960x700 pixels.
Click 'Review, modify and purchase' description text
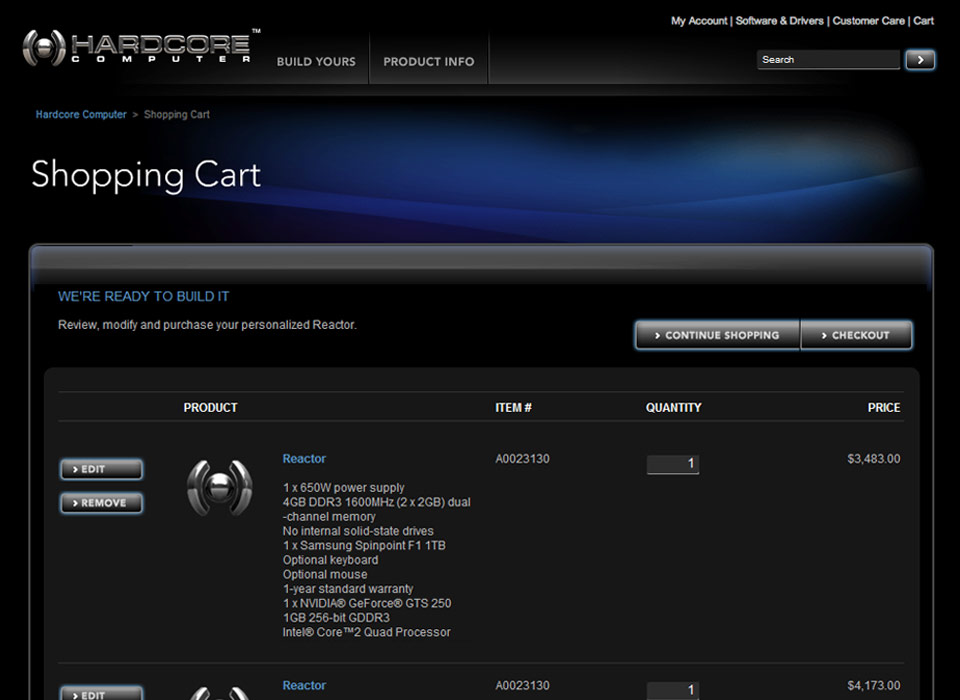click(207, 325)
